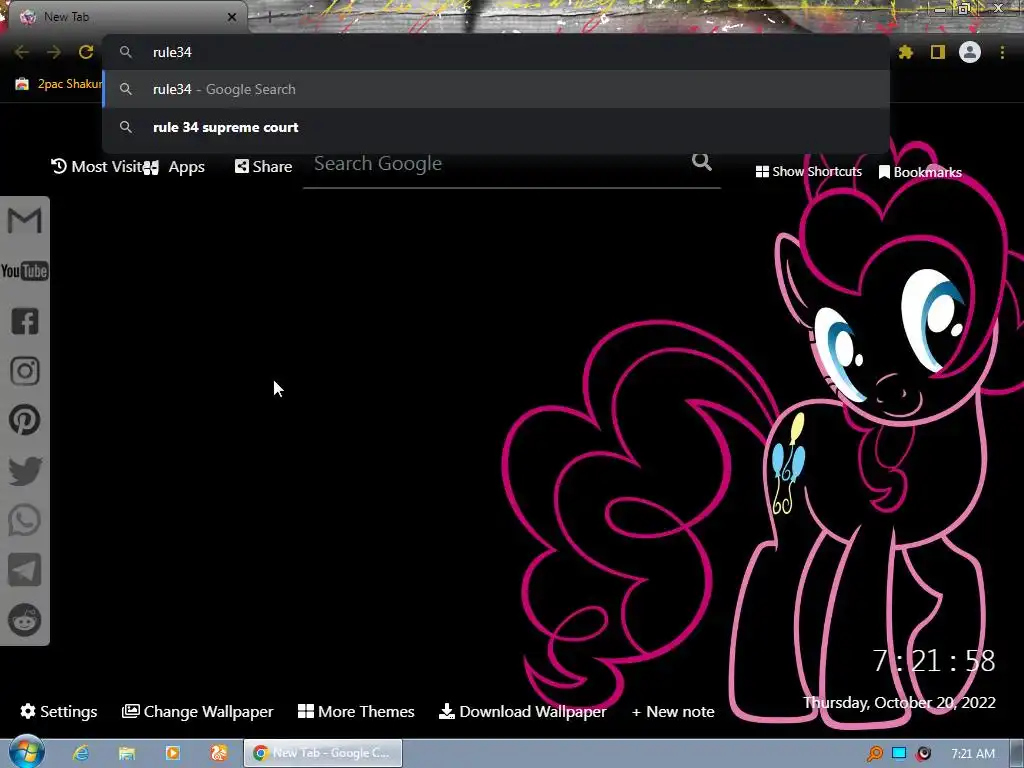Launch Internet Explorer from the taskbar
1024x768 pixels.
81,753
